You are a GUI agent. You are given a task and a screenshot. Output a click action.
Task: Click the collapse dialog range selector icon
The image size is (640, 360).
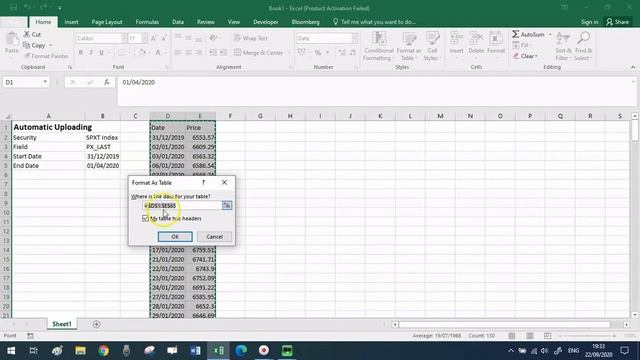[x=227, y=205]
